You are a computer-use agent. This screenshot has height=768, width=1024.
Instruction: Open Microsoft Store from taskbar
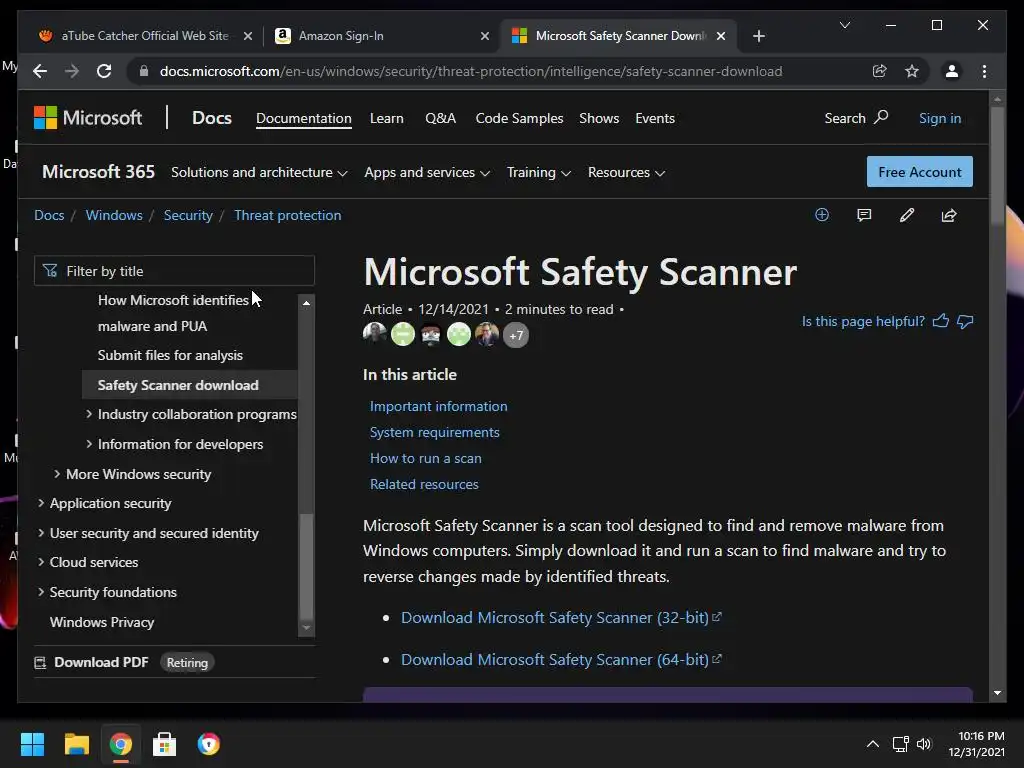(165, 744)
